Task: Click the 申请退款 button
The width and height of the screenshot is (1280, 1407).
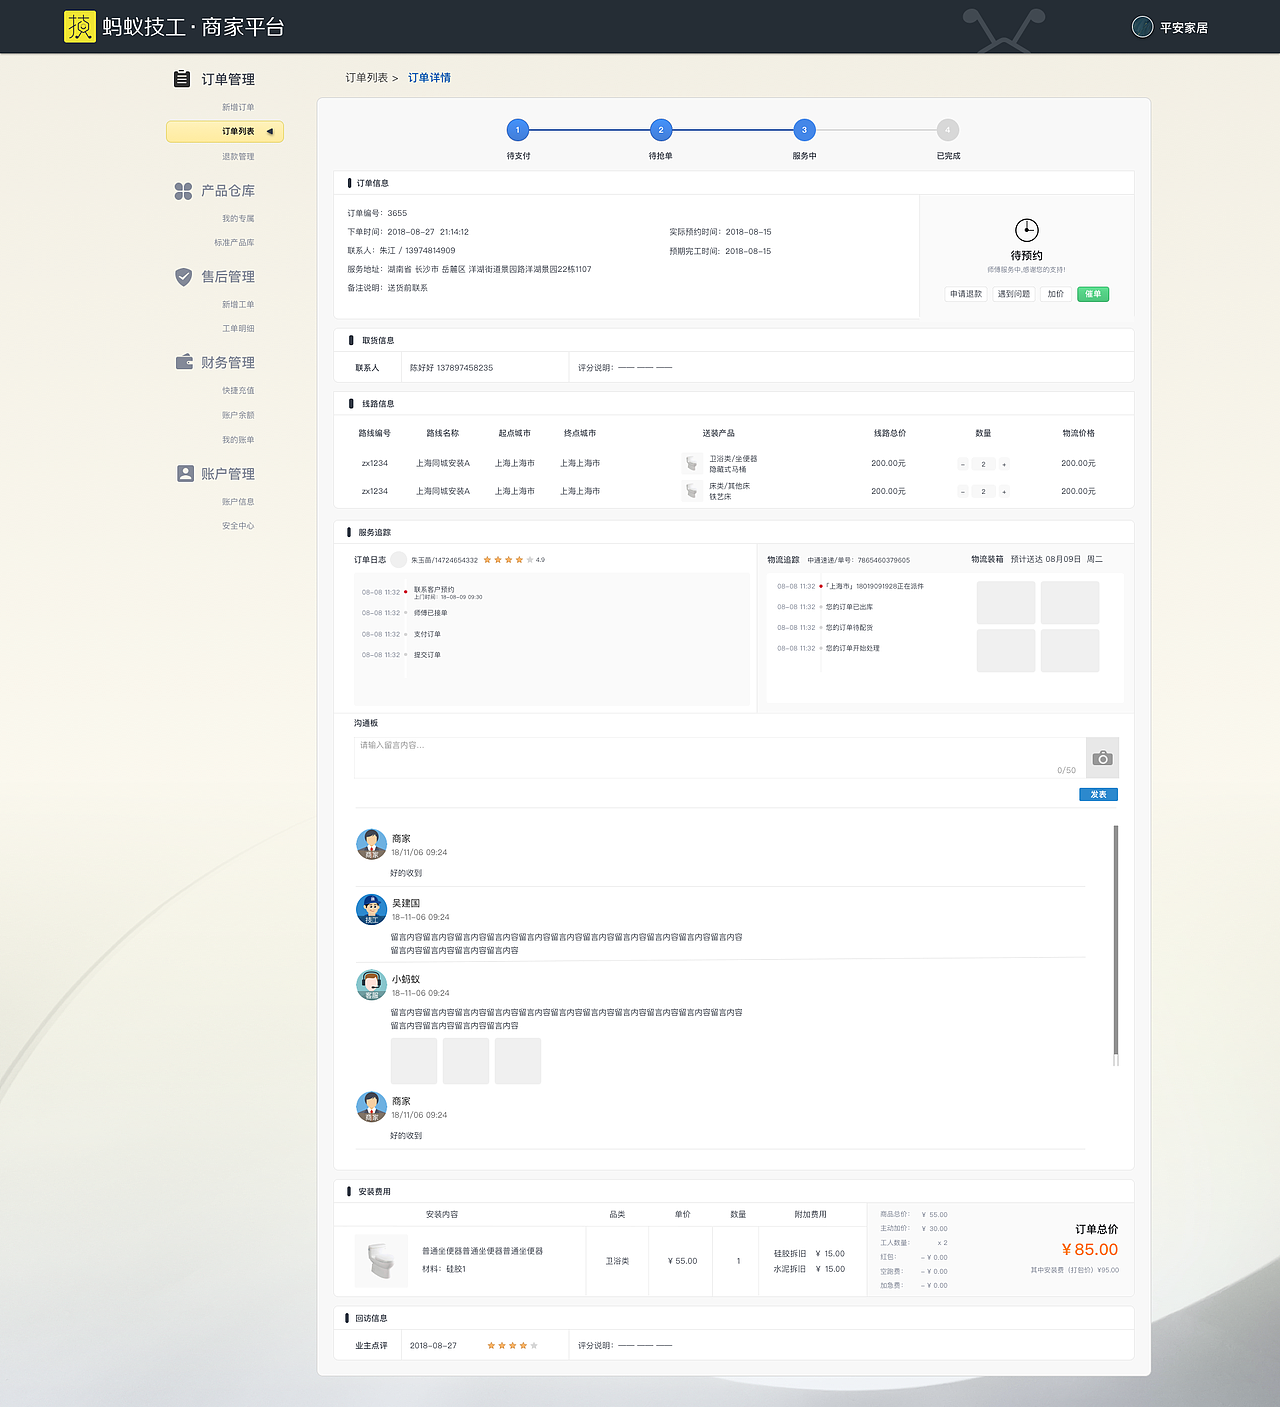Action: (966, 294)
